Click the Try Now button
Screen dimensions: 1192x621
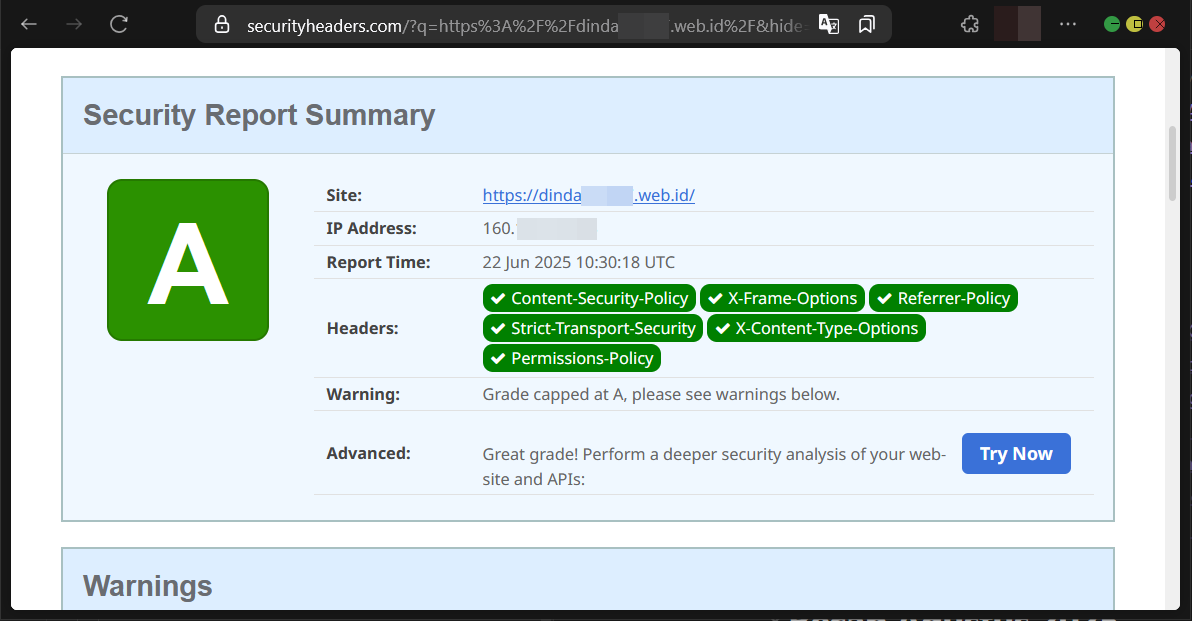pos(1016,454)
